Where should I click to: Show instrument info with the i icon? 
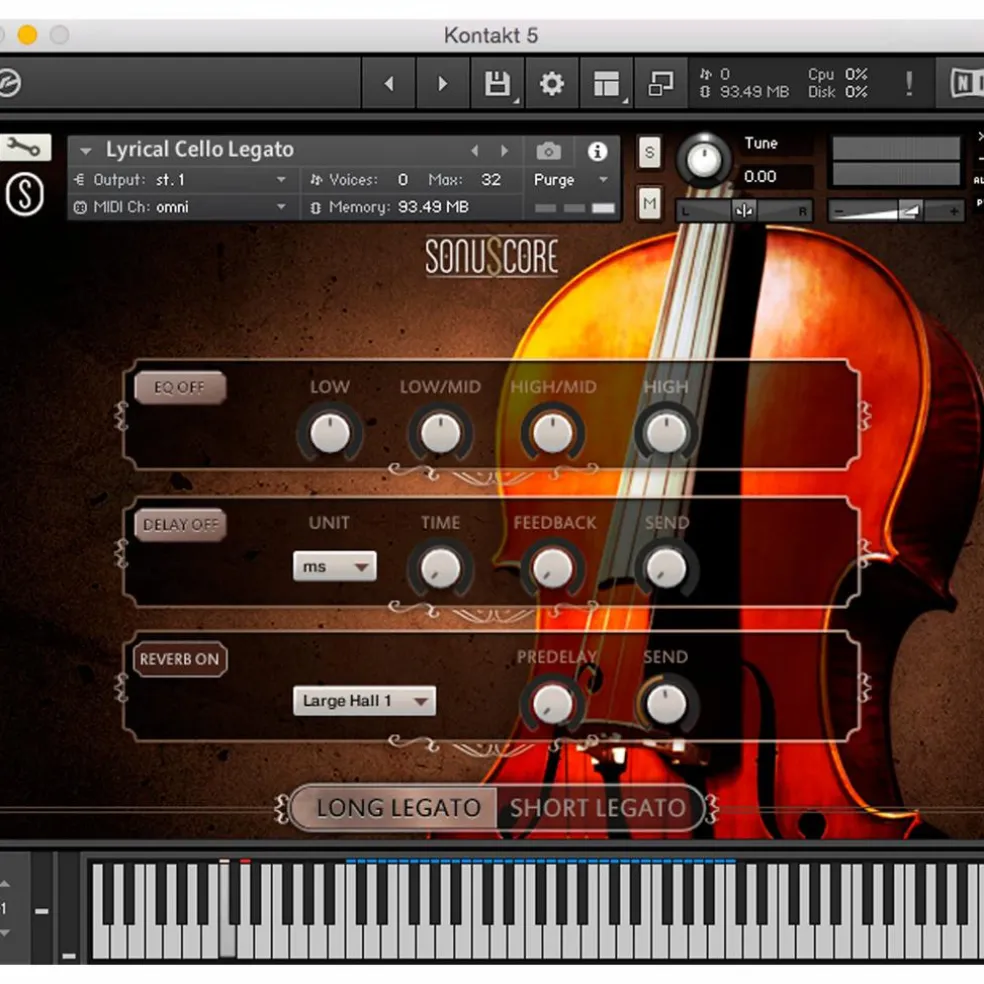tap(597, 151)
